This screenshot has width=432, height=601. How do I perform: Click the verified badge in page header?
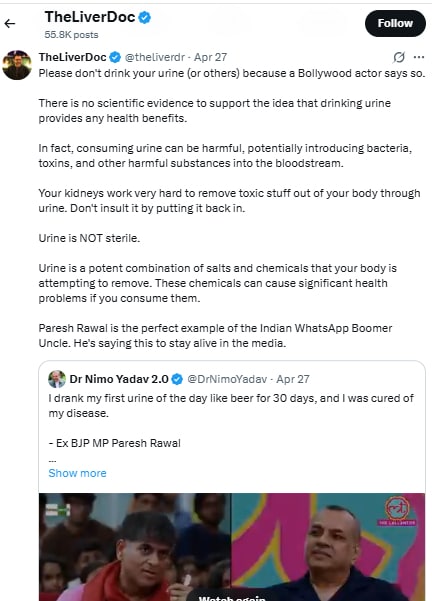click(145, 18)
